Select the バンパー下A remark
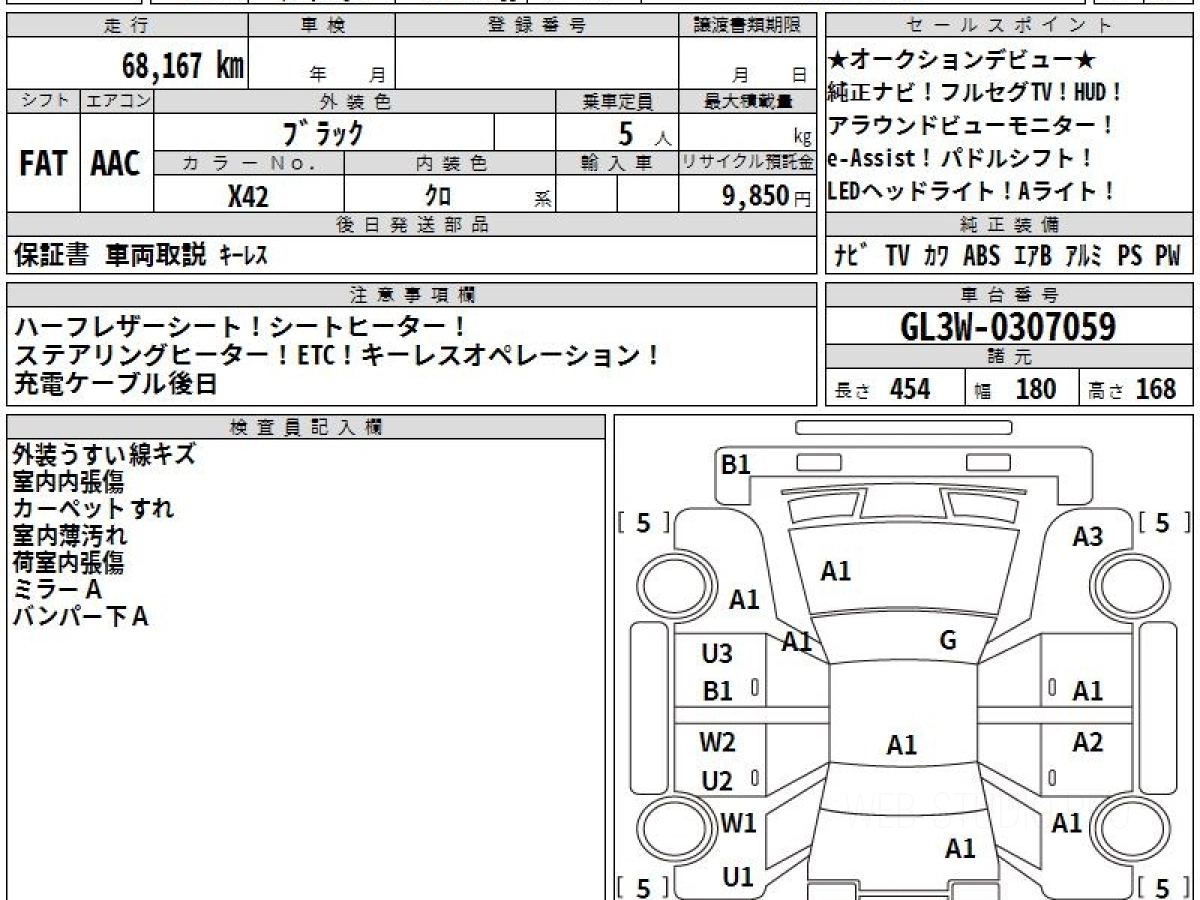This screenshot has height=900, width=1200. (80, 616)
